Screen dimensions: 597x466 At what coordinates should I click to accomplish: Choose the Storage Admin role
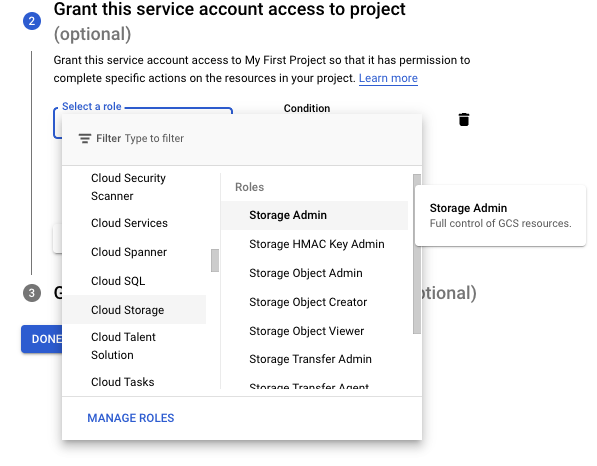point(314,215)
